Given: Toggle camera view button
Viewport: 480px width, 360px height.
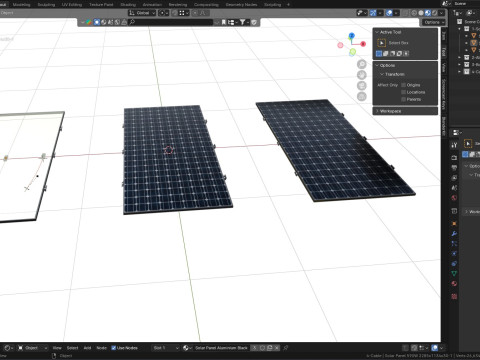Looking at the screenshot, I should [362, 86].
